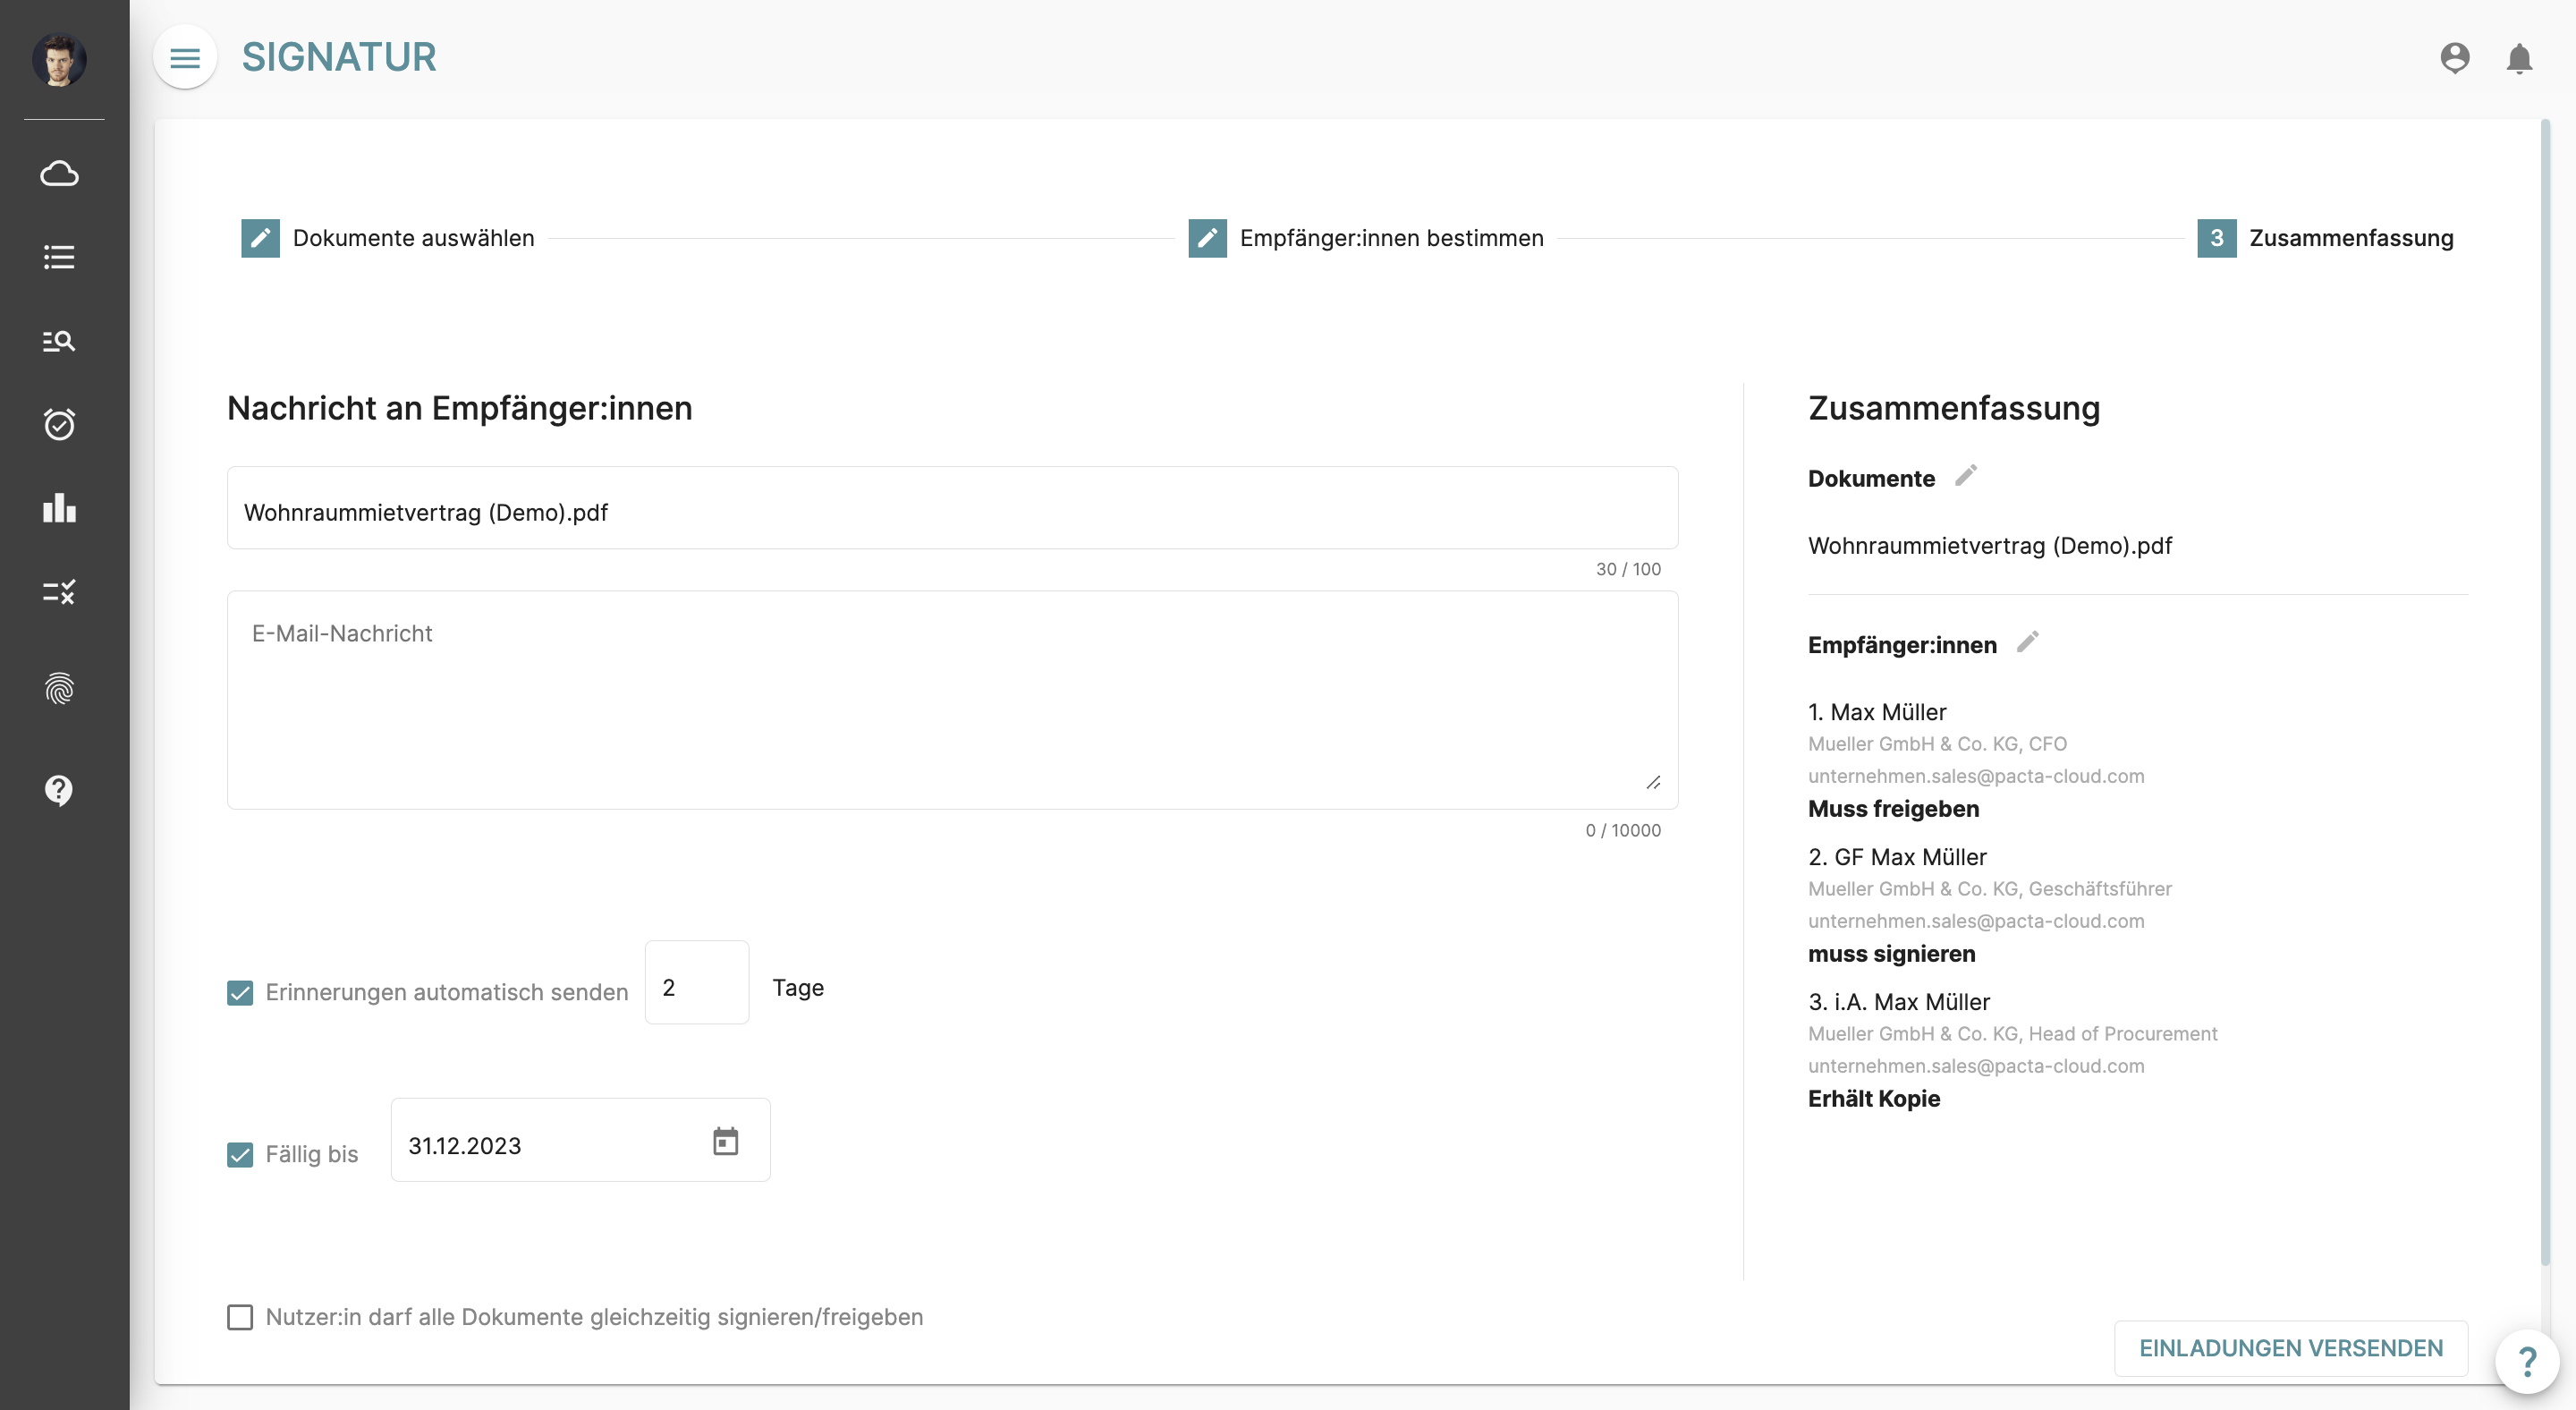The height and width of the screenshot is (1410, 2576).
Task: Open the checklist rules sidebar icon
Action: click(x=59, y=592)
